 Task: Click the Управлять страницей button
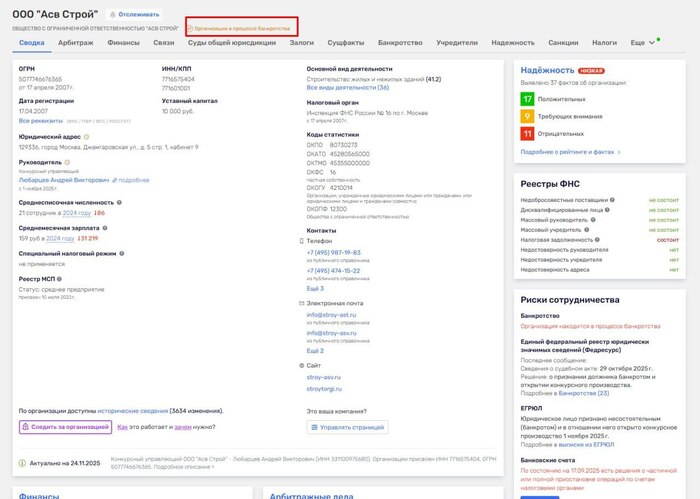346,427
